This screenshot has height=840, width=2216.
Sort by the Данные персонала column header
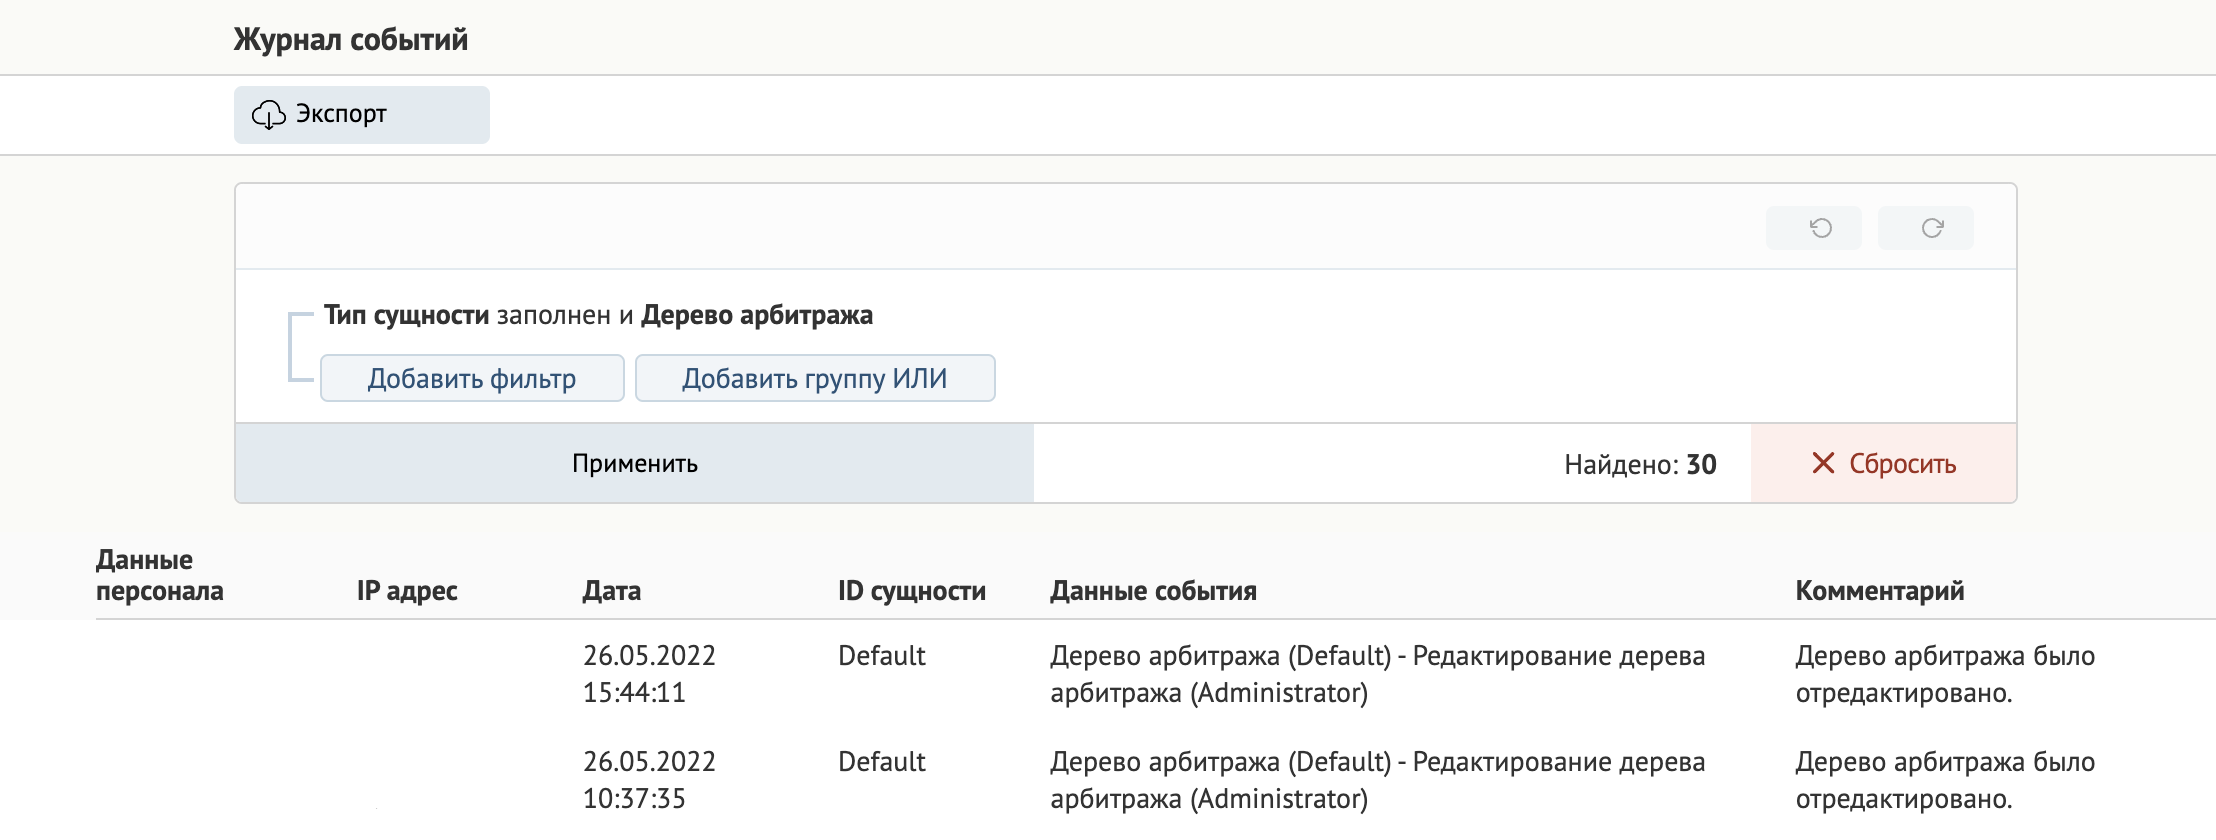point(159,575)
